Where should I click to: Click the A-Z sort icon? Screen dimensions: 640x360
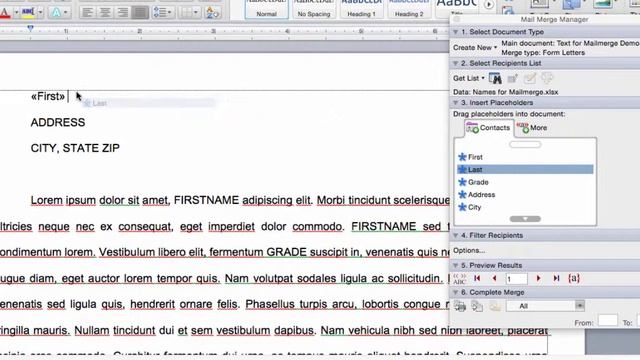pyautogui.click(x=212, y=13)
